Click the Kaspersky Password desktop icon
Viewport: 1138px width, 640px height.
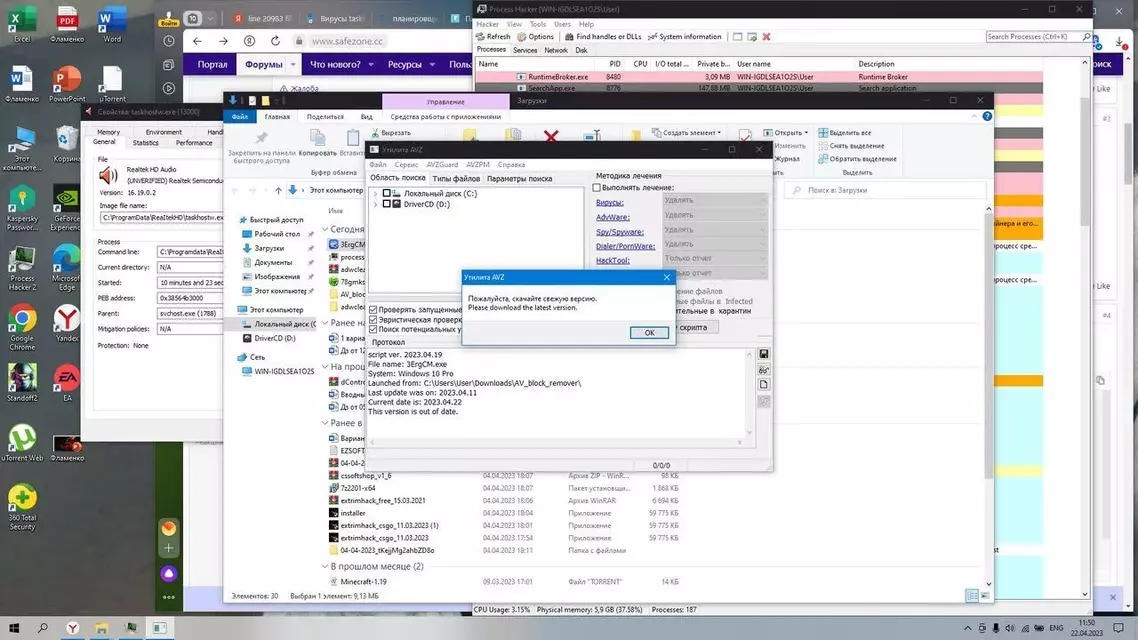pos(22,209)
